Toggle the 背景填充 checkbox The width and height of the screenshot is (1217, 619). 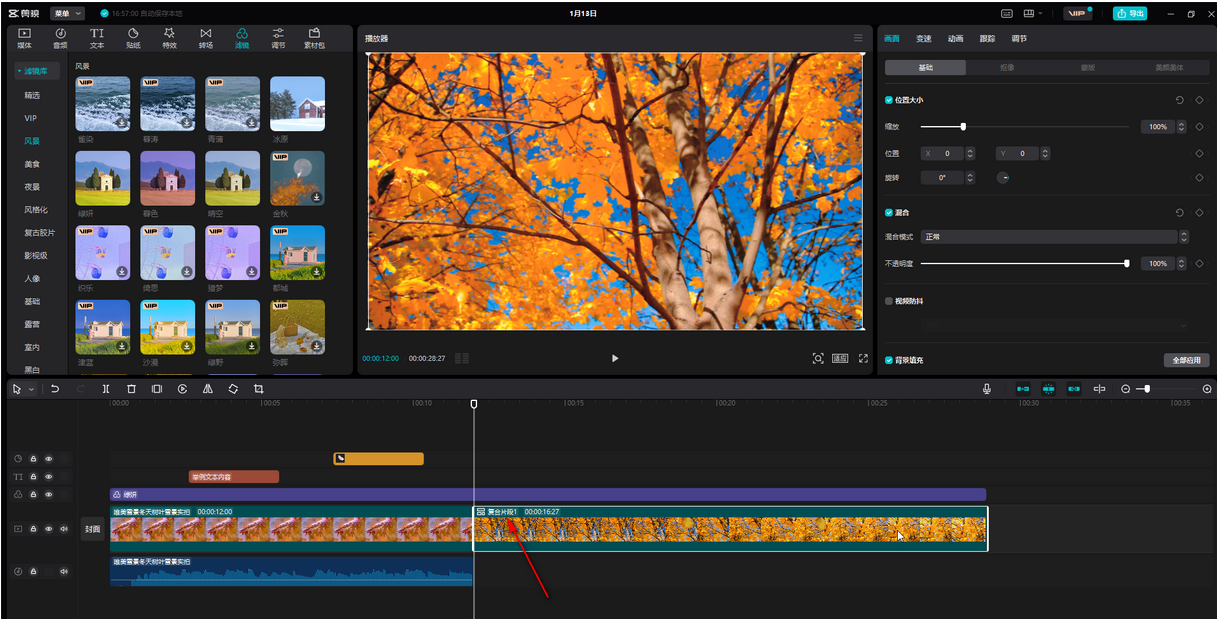point(889,360)
